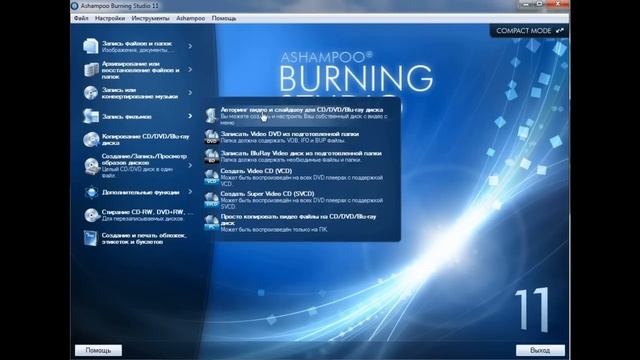Expand the Запись файлов и папок arrow
Viewport: 640px width, 360px height.
click(190, 46)
